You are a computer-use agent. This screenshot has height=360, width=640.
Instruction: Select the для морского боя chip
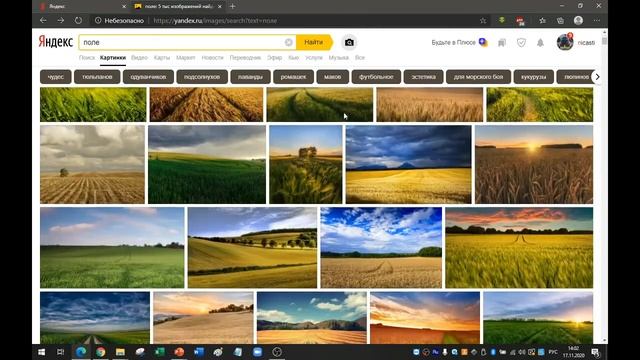[478, 77]
